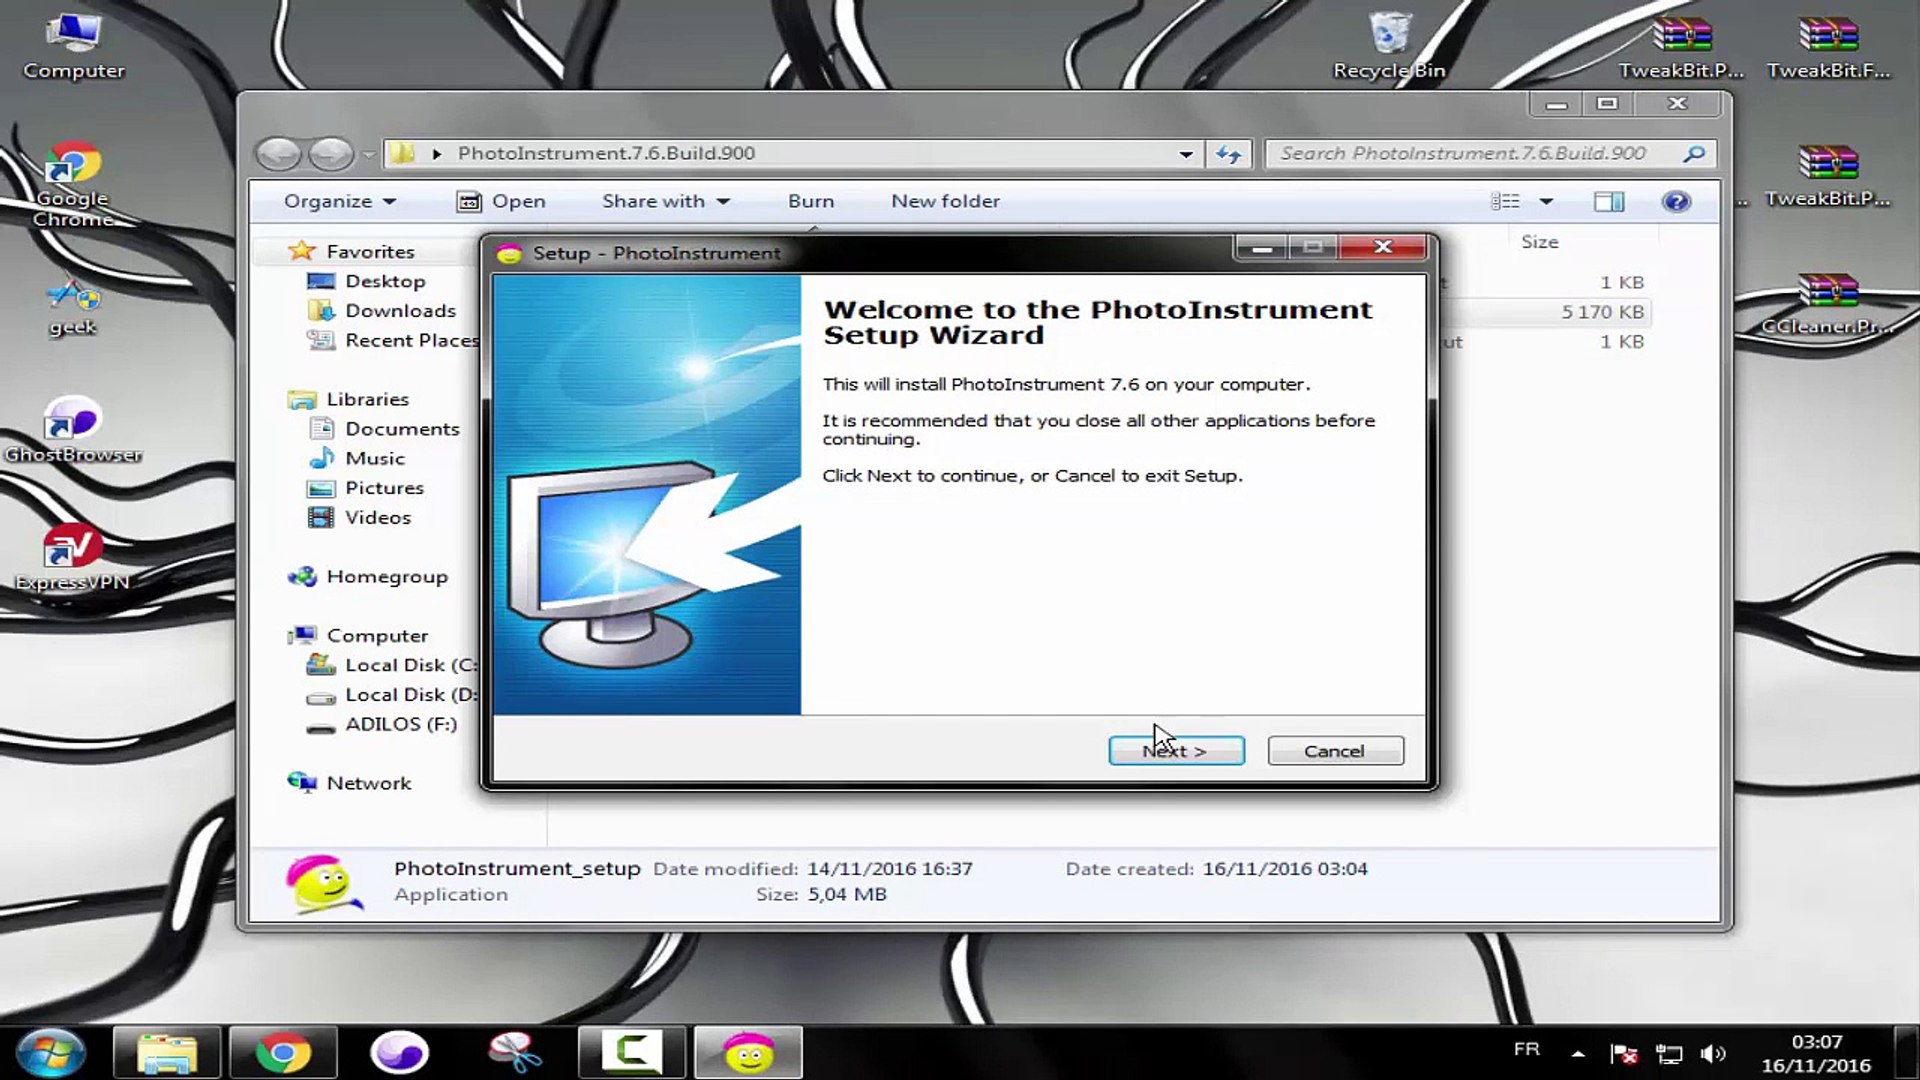1920x1080 pixels.
Task: Cancel the PhotoInstrument setup wizard
Action: click(x=1335, y=750)
